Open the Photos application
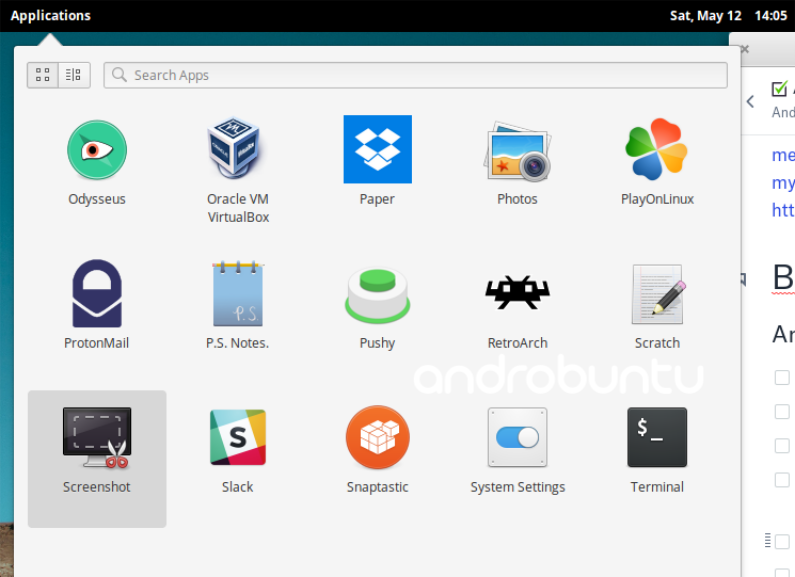The width and height of the screenshot is (795, 577). pos(517,151)
